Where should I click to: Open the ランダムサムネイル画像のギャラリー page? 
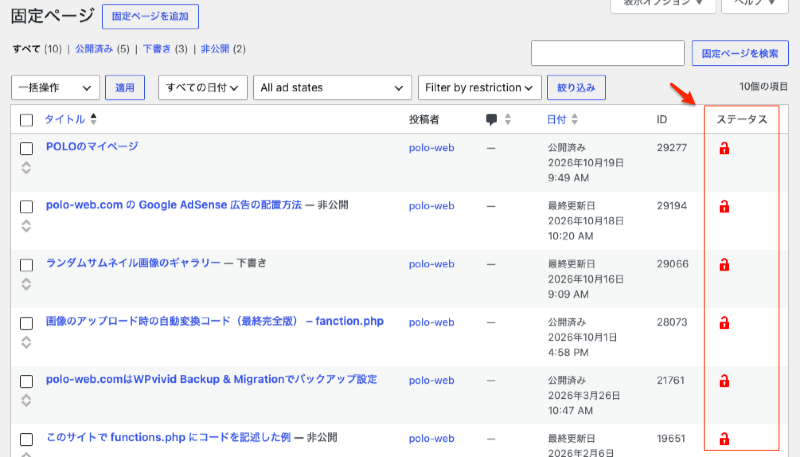tap(133, 263)
